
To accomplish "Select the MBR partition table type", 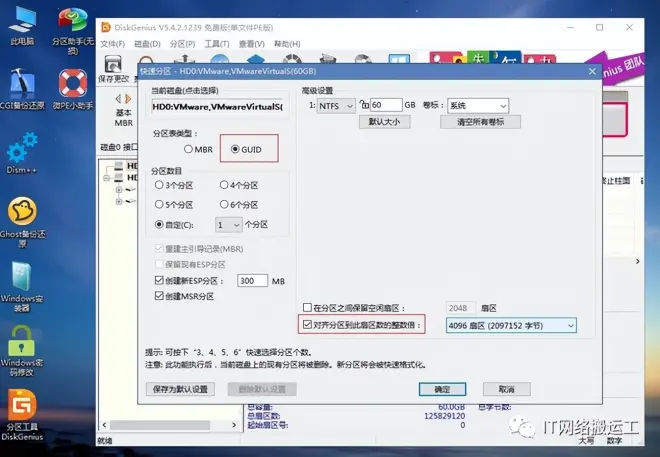I will 198,149.
